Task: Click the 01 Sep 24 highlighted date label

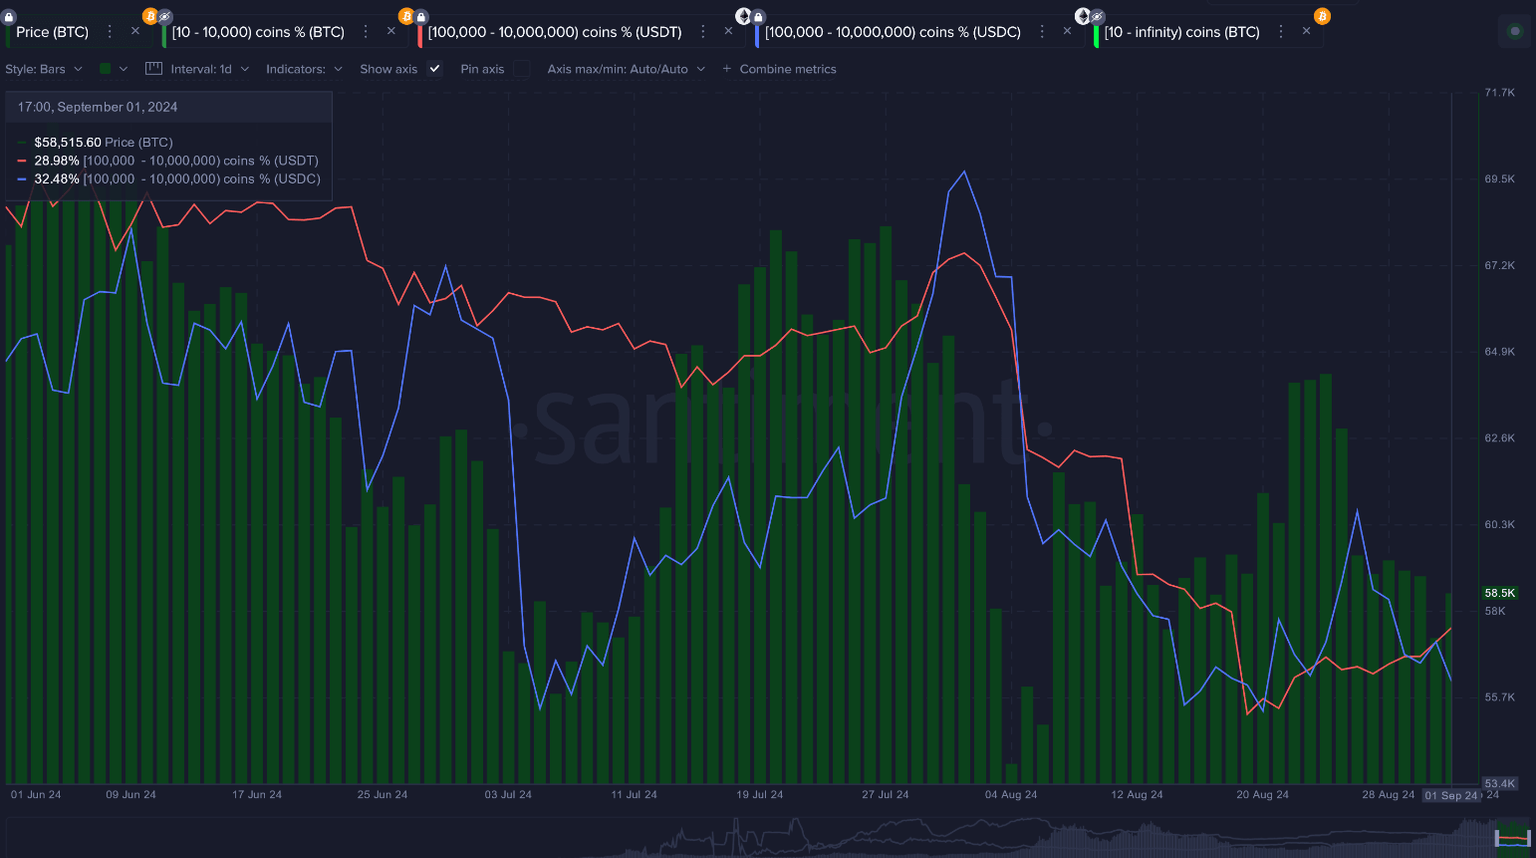Action: click(x=1451, y=796)
